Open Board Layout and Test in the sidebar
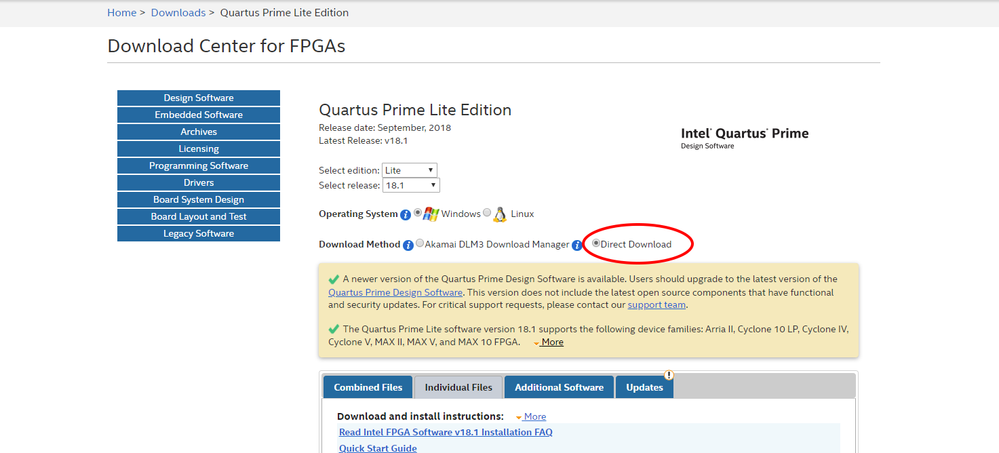The width and height of the screenshot is (999, 453). 198,217
